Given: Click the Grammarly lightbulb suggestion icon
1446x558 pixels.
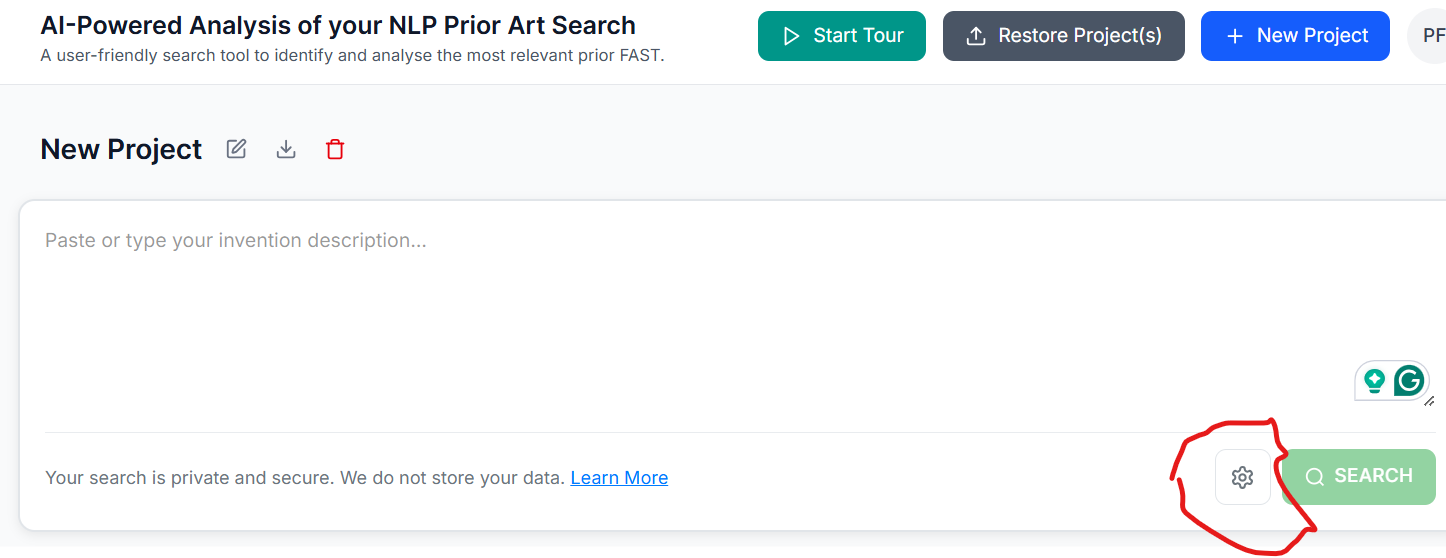Looking at the screenshot, I should click(x=1375, y=380).
